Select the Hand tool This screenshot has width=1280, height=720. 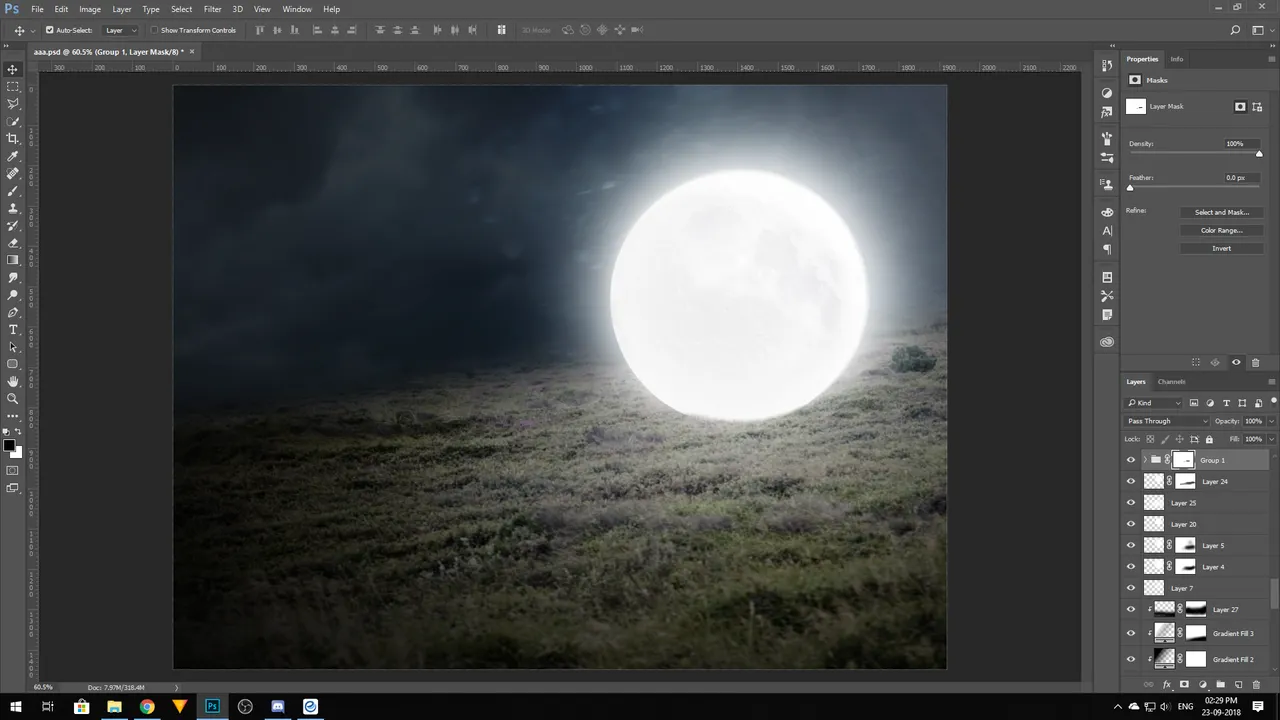coord(13,381)
